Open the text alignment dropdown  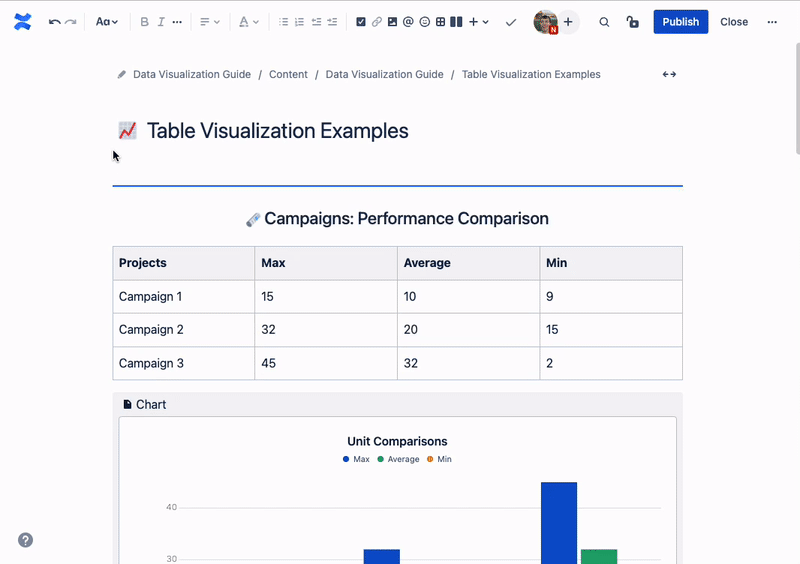pos(210,22)
